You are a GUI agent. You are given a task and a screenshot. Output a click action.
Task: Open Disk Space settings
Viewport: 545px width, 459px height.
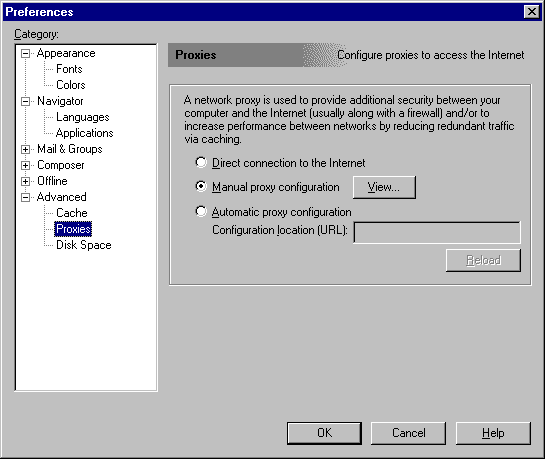pos(84,245)
